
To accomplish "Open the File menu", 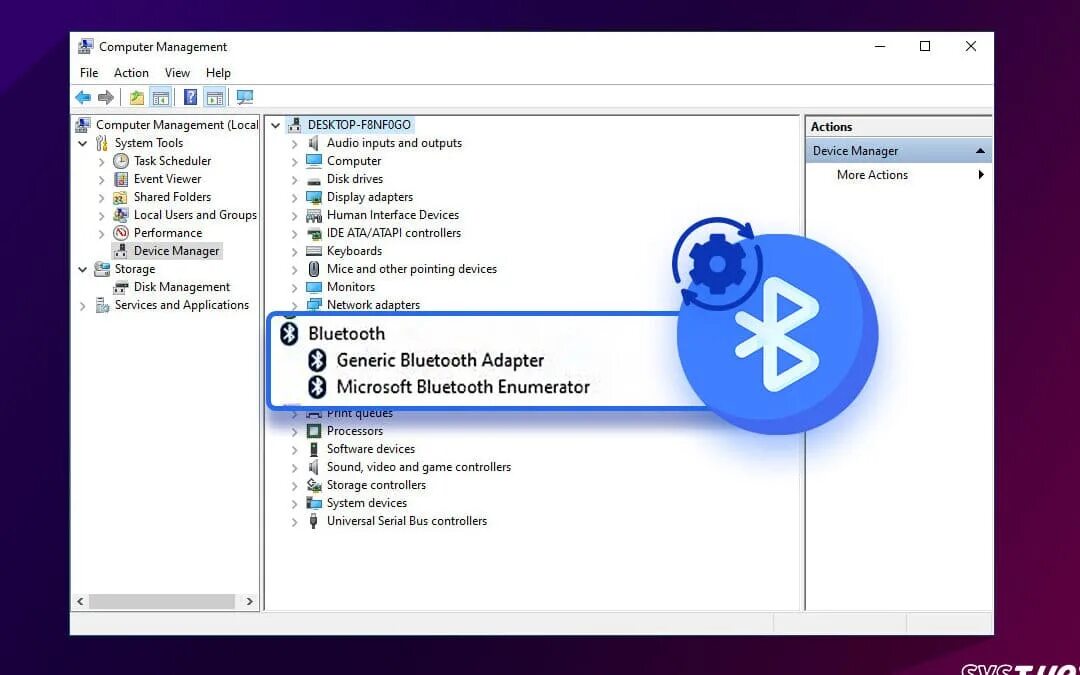I will point(89,73).
